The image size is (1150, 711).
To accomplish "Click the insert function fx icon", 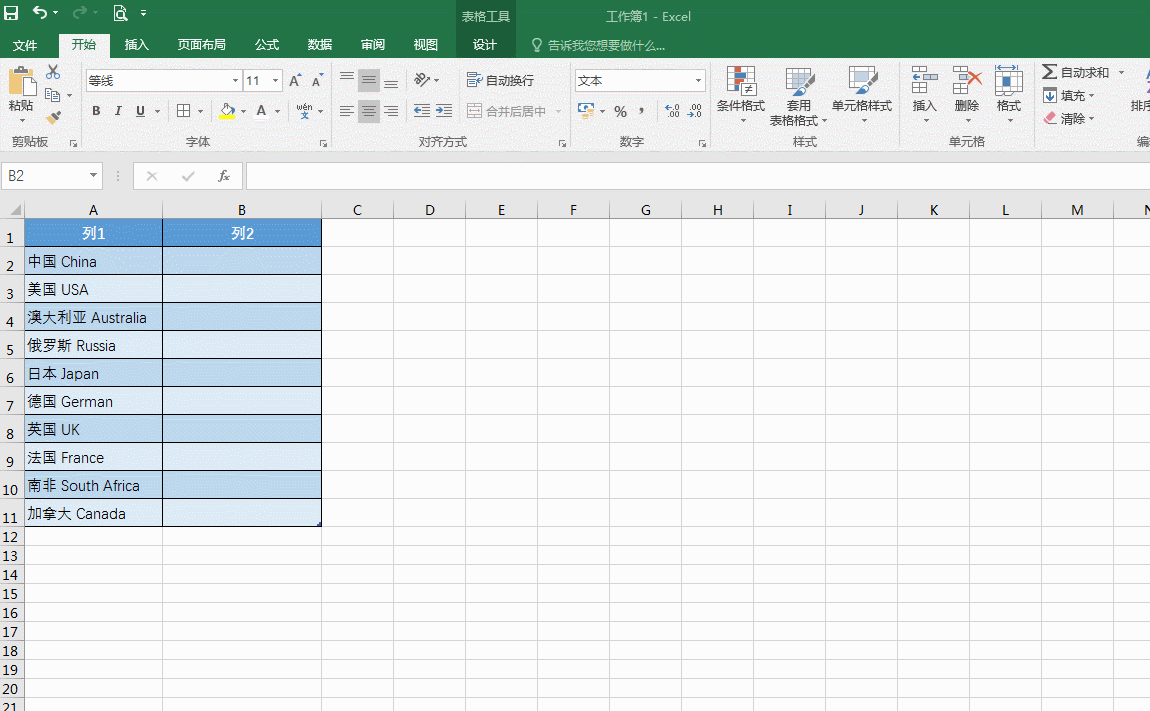I will click(224, 176).
